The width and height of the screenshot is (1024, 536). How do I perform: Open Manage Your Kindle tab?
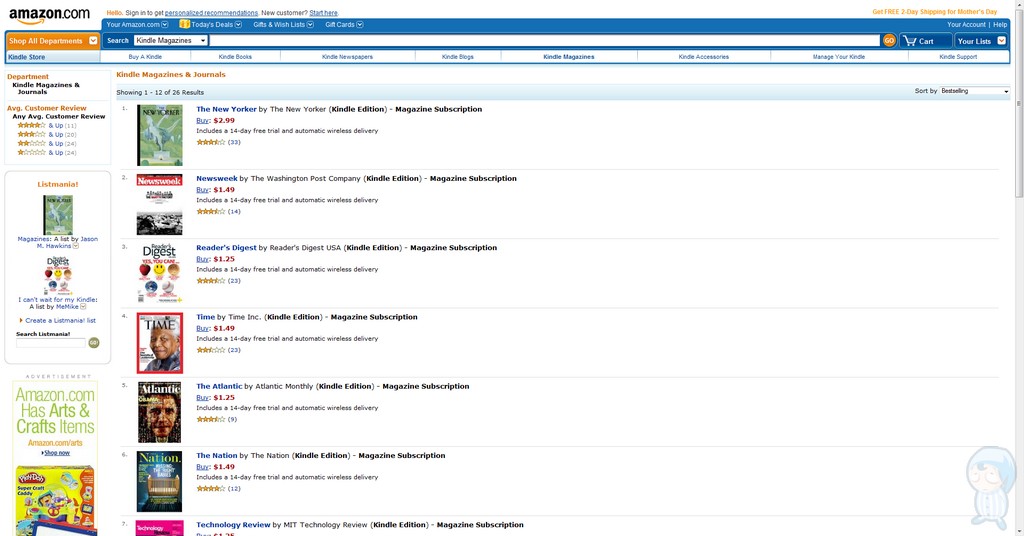[839, 57]
